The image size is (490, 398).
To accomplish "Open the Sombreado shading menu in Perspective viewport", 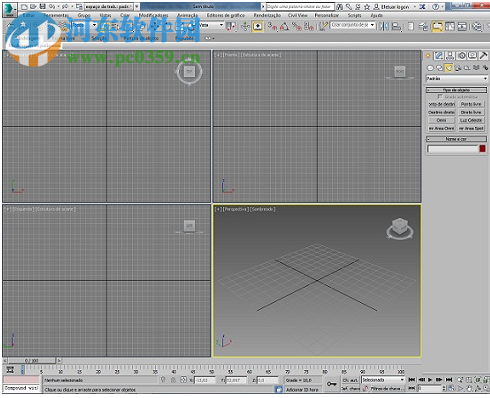I will click(263, 209).
